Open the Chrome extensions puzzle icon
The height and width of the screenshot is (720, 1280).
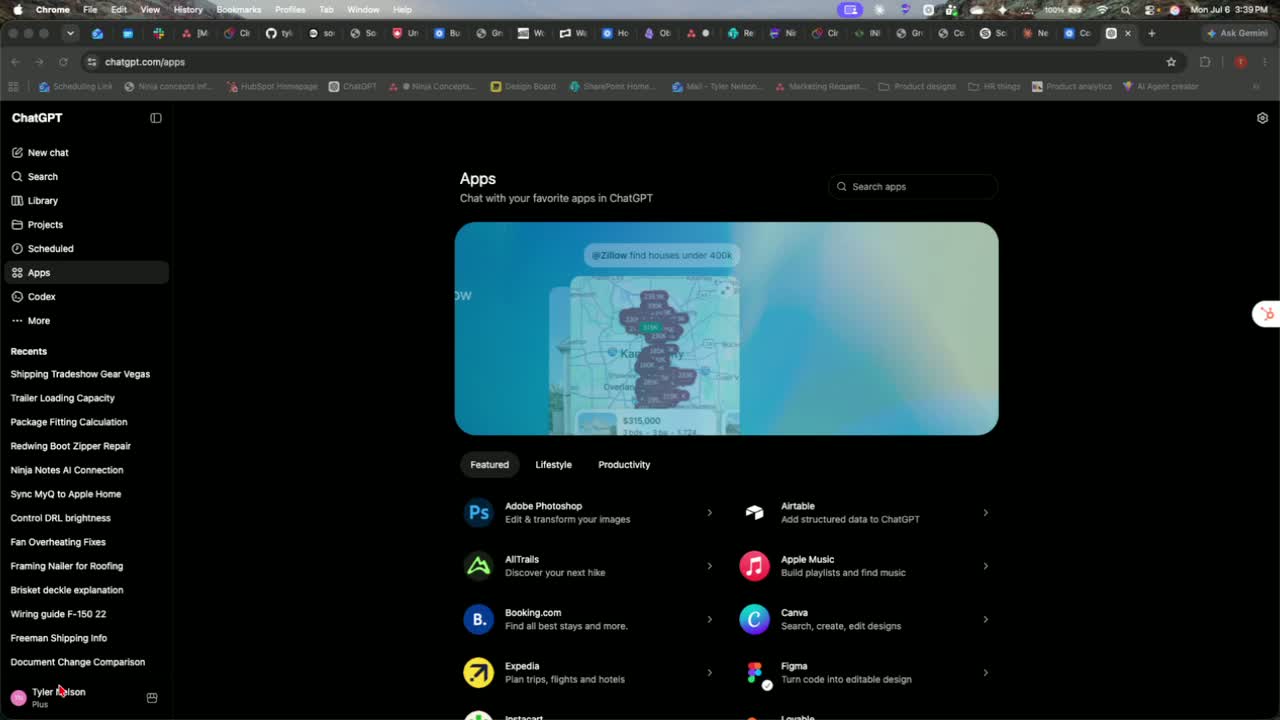[1205, 62]
